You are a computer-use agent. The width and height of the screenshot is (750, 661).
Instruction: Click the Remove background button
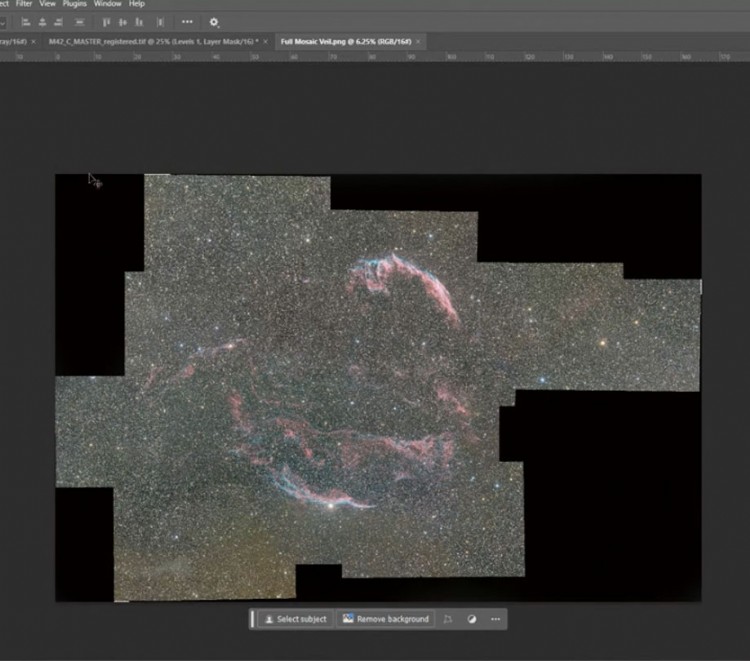click(x=386, y=619)
